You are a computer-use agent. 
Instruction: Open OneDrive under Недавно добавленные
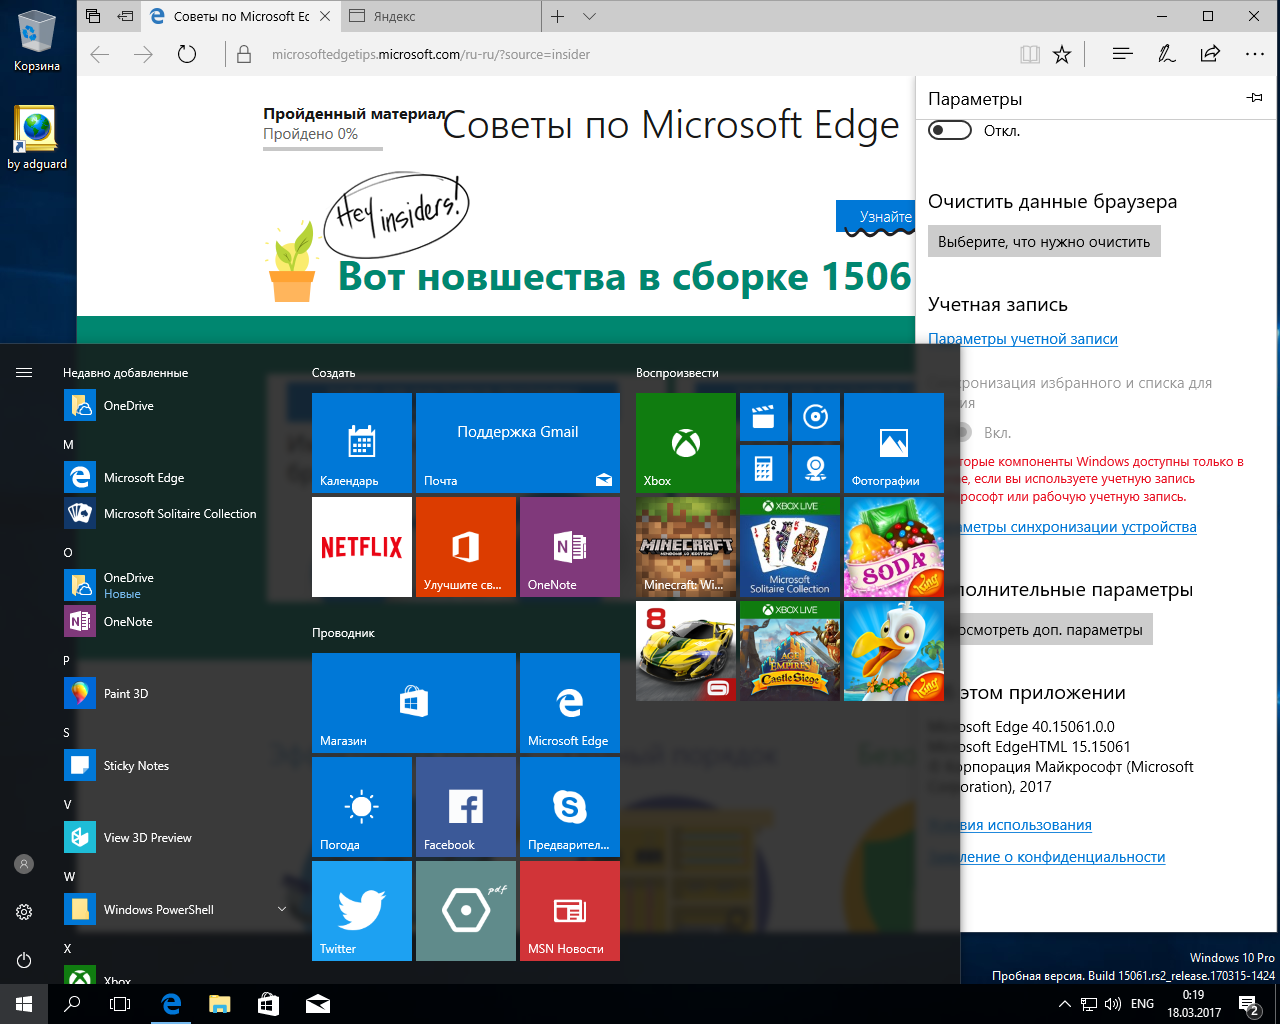coord(176,406)
